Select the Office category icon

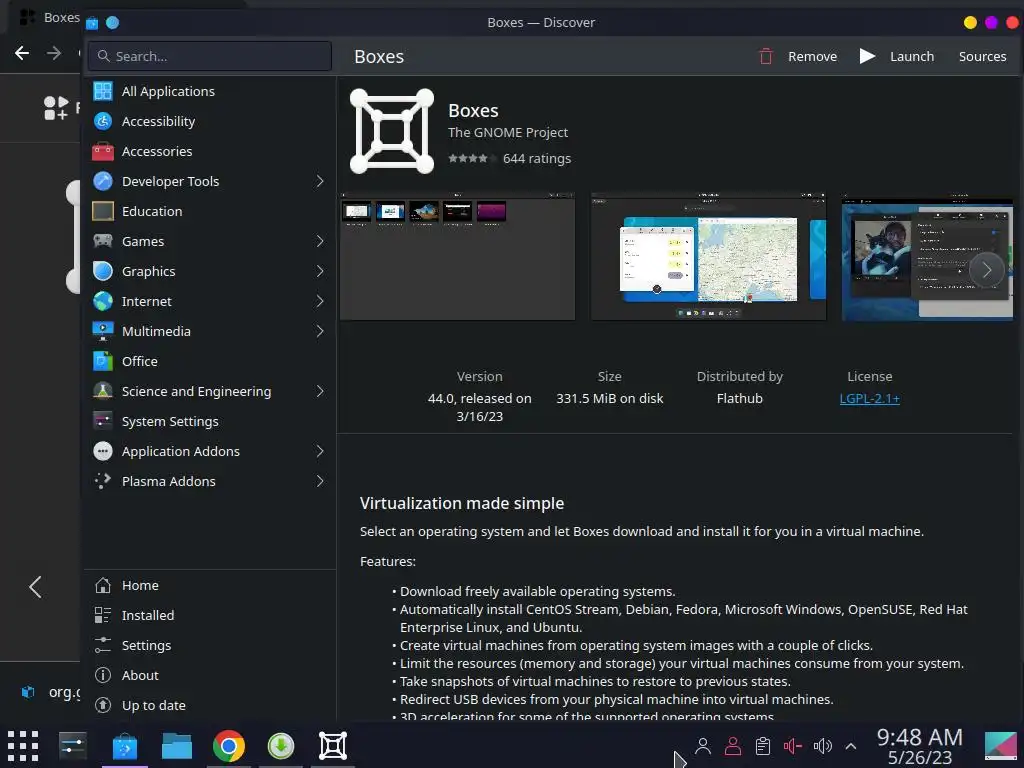(103, 361)
